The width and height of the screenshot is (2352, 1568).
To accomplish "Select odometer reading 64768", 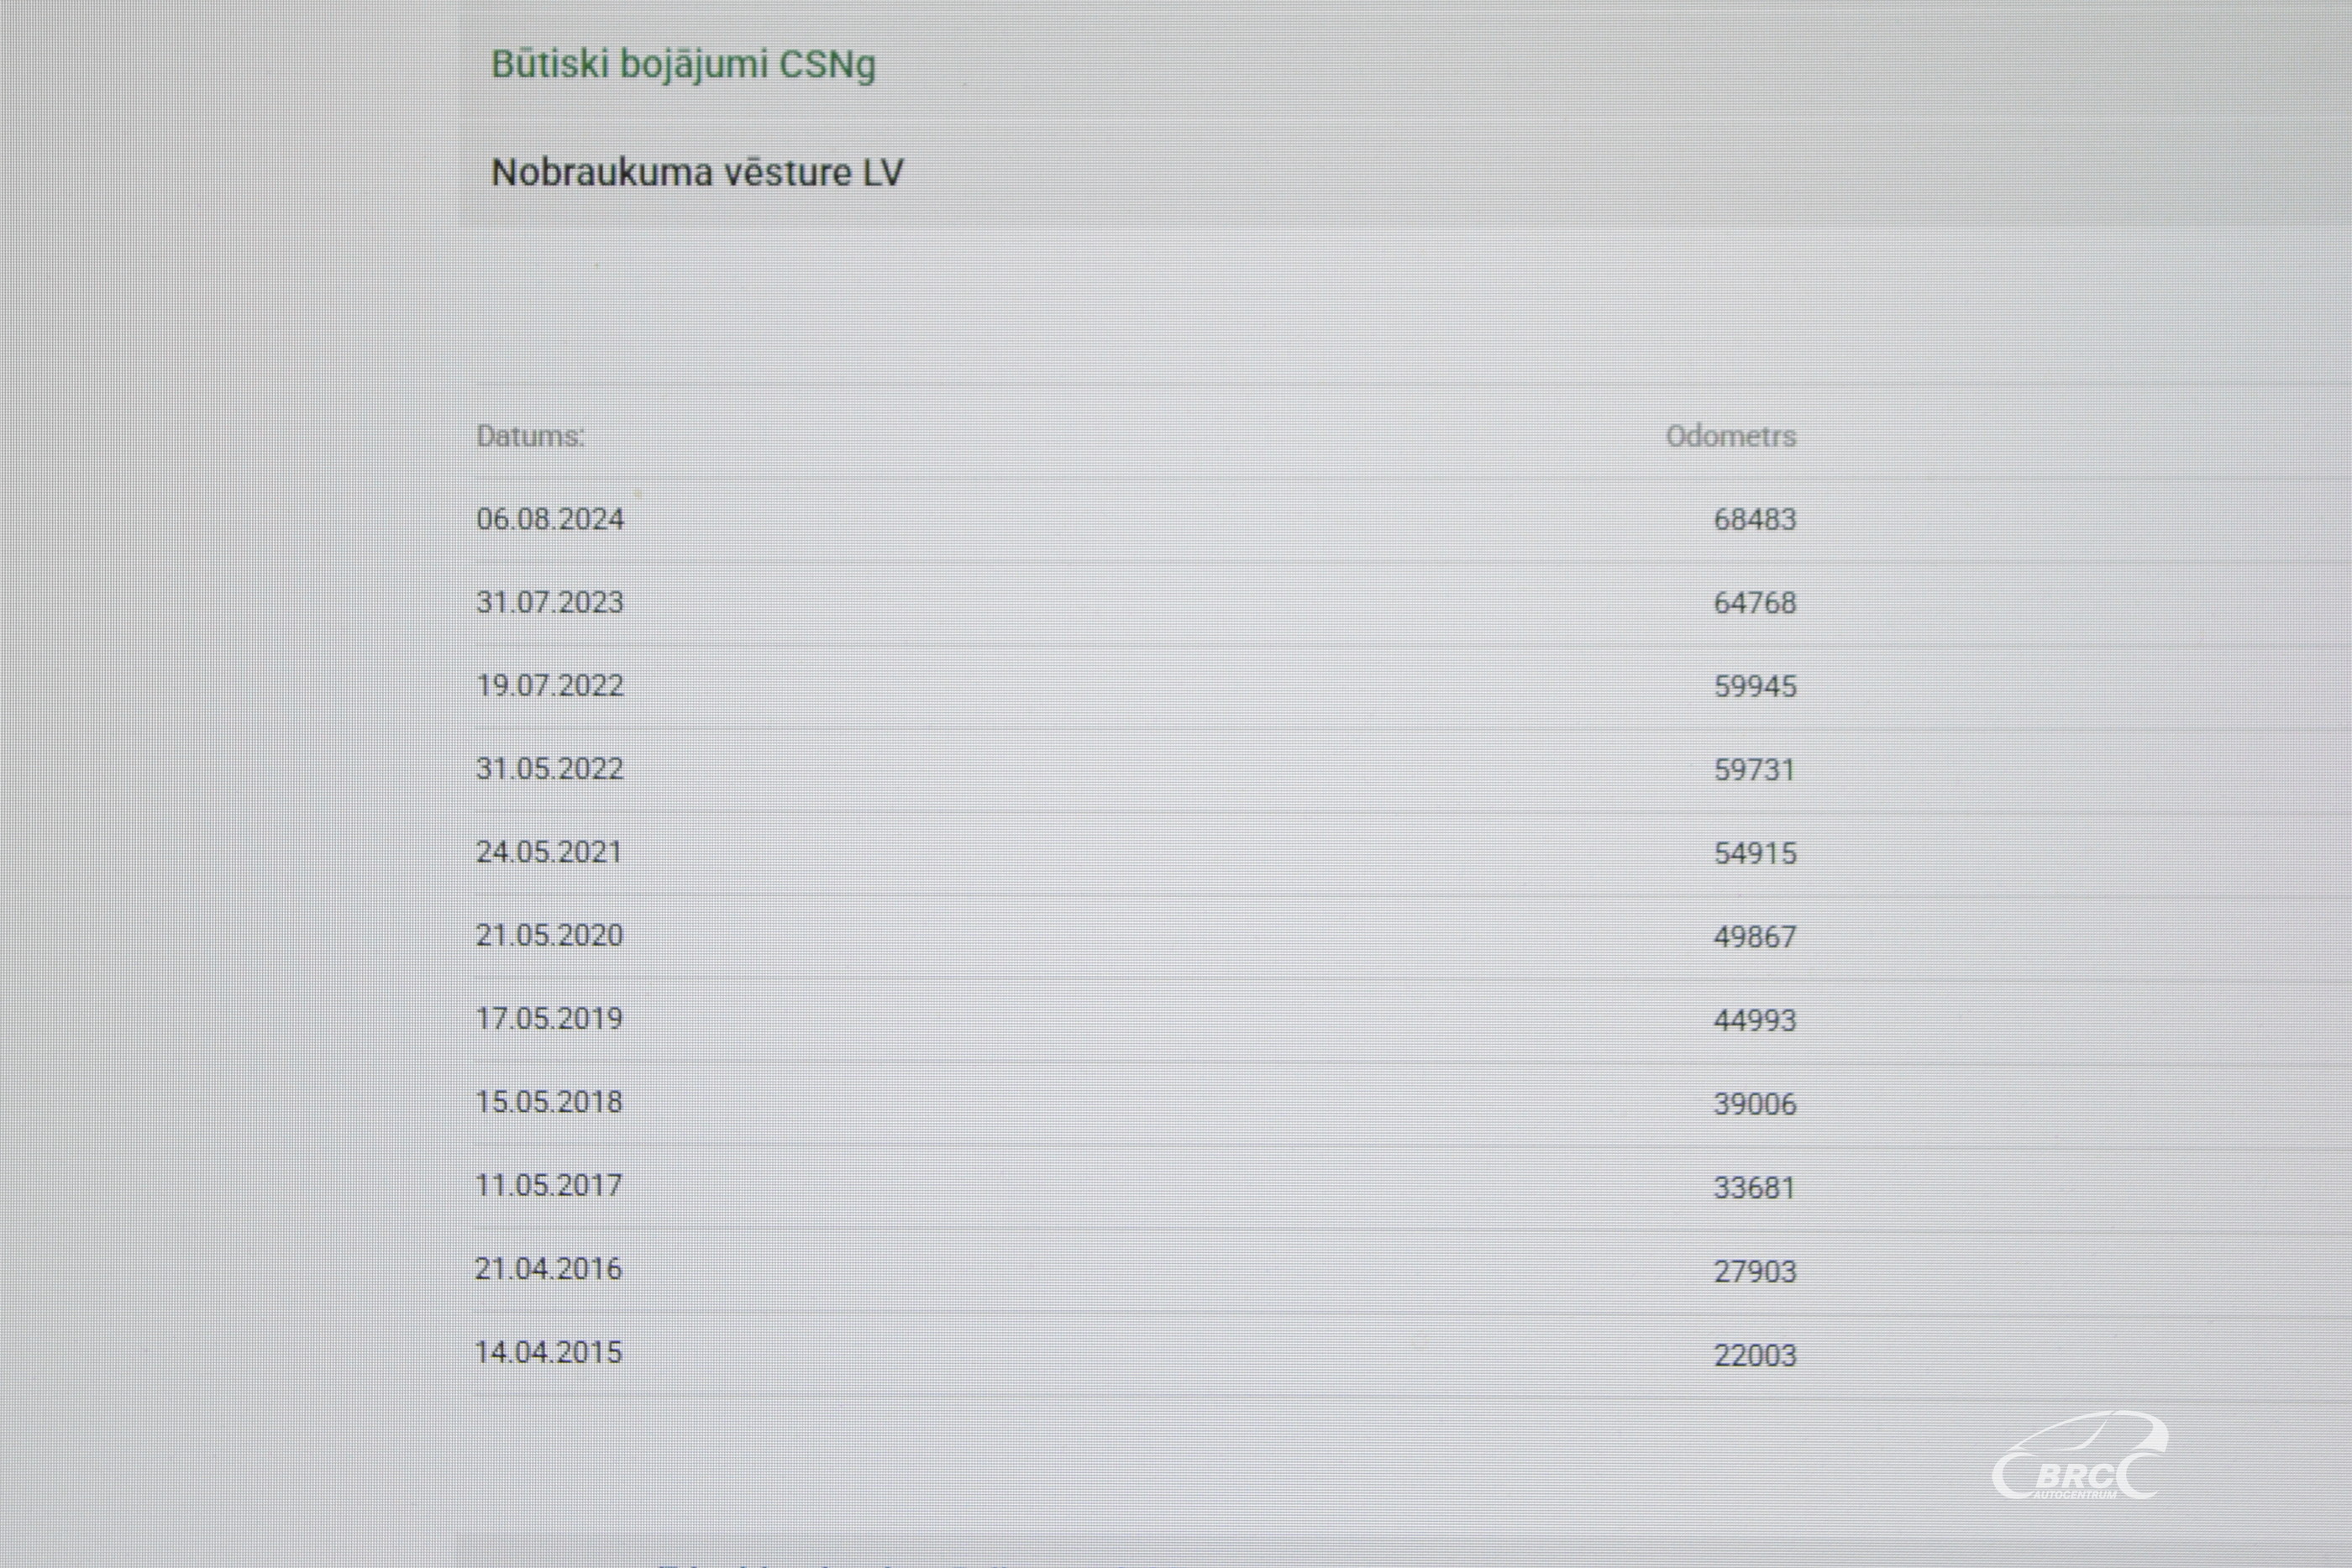I will (1755, 603).
